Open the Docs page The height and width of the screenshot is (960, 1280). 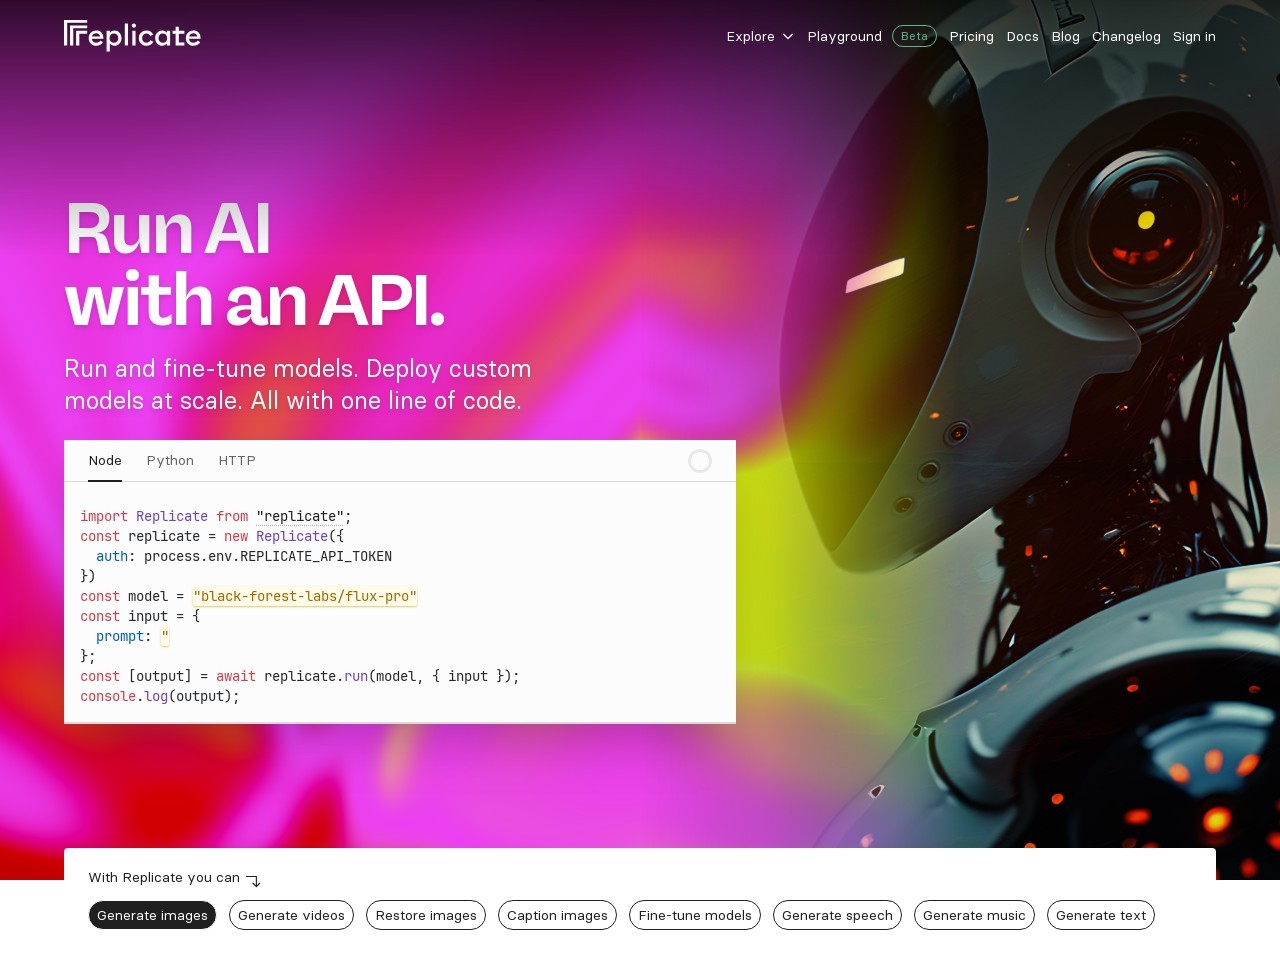point(1022,37)
